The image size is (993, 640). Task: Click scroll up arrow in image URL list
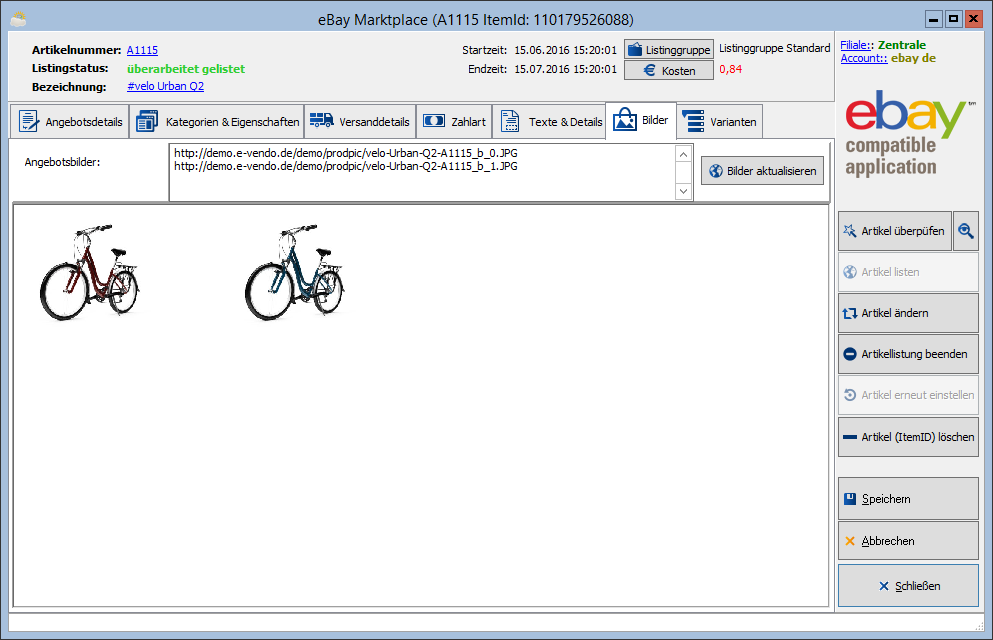[683, 154]
